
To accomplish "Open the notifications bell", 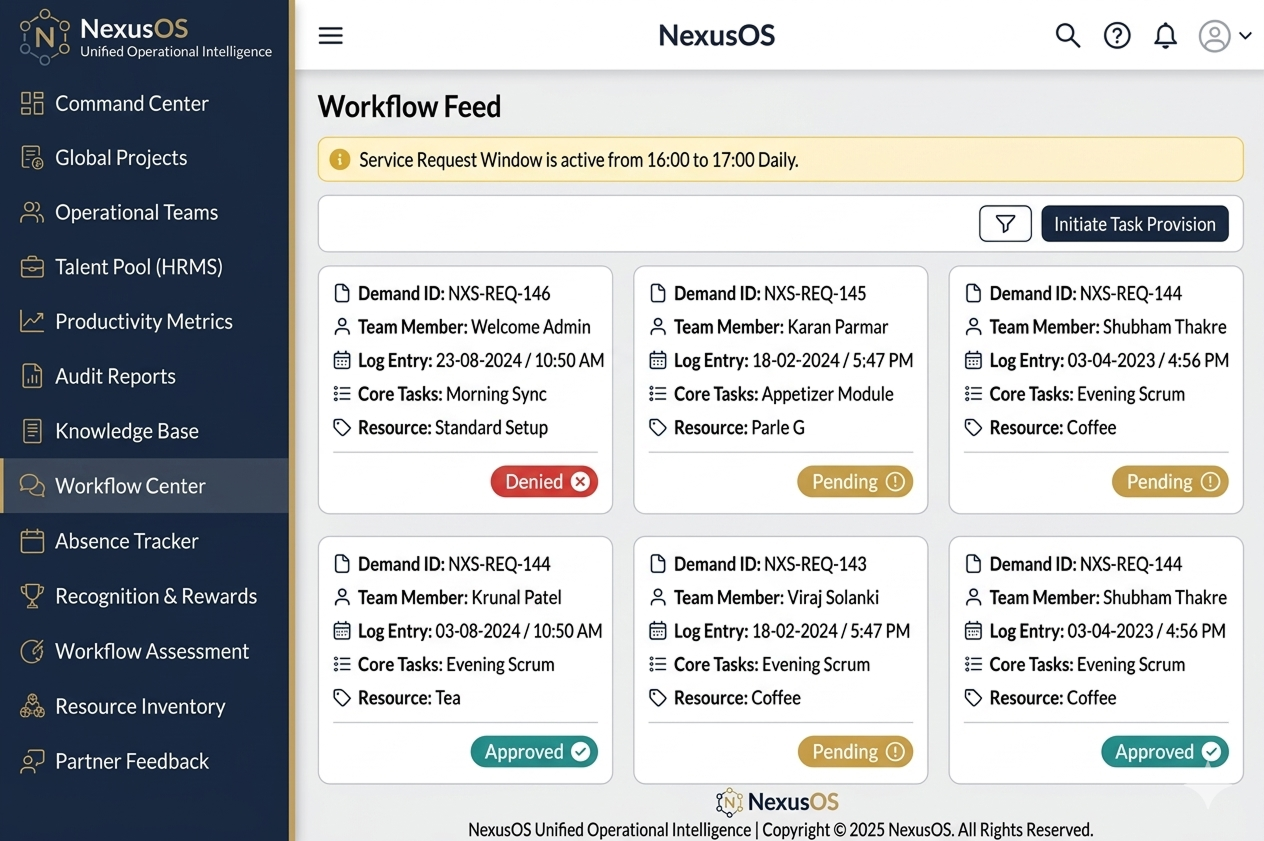I will click(1165, 36).
